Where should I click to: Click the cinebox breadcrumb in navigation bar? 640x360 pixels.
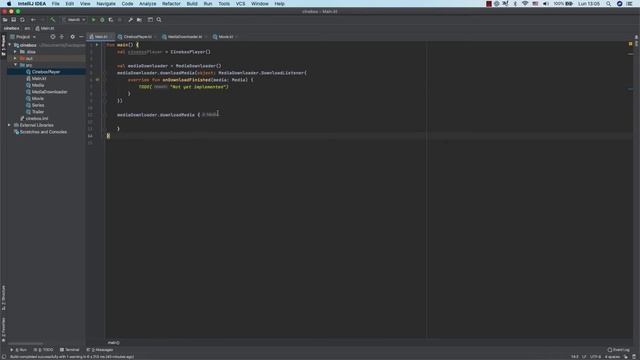(11, 28)
